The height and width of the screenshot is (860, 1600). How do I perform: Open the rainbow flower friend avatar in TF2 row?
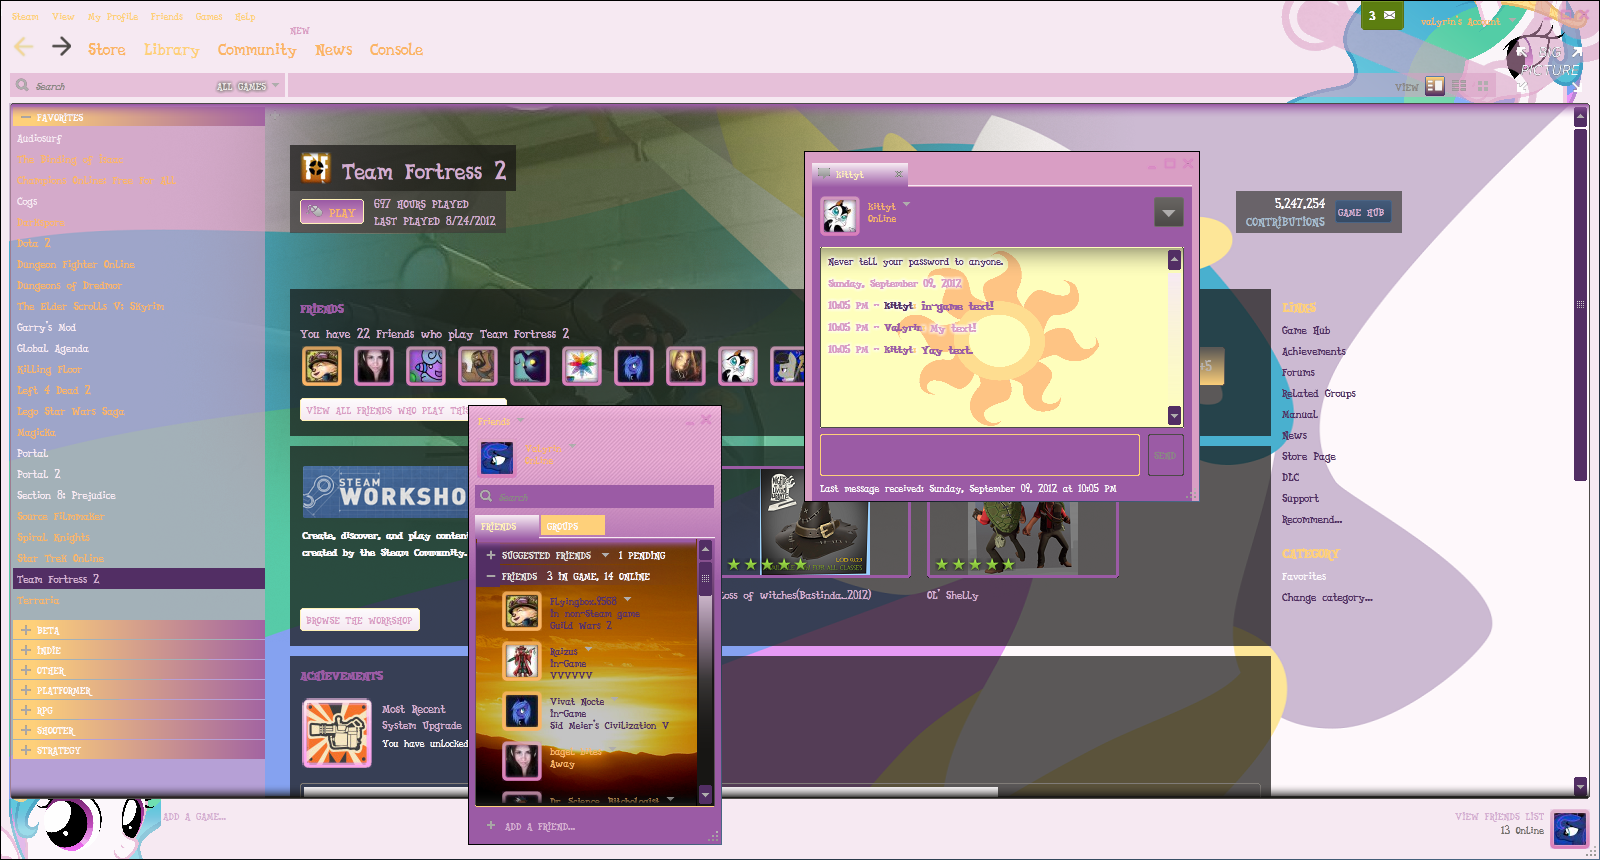(x=582, y=366)
